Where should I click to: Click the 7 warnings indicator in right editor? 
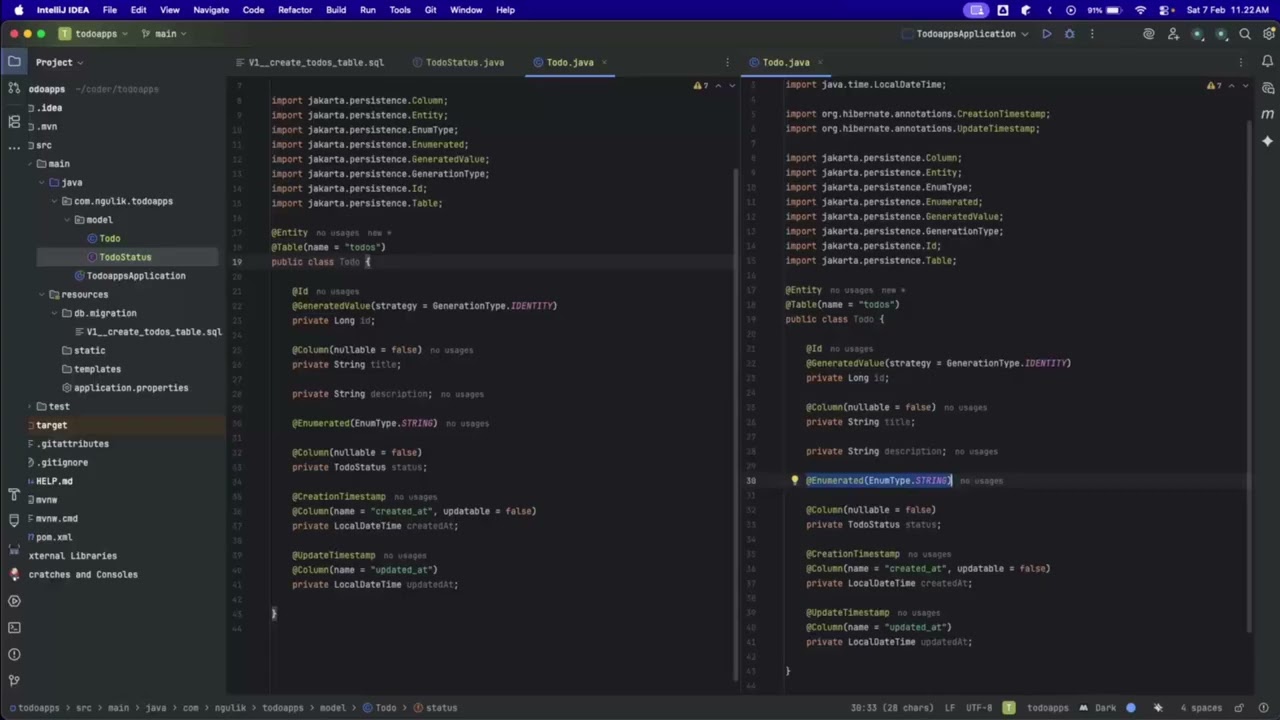click(1216, 86)
